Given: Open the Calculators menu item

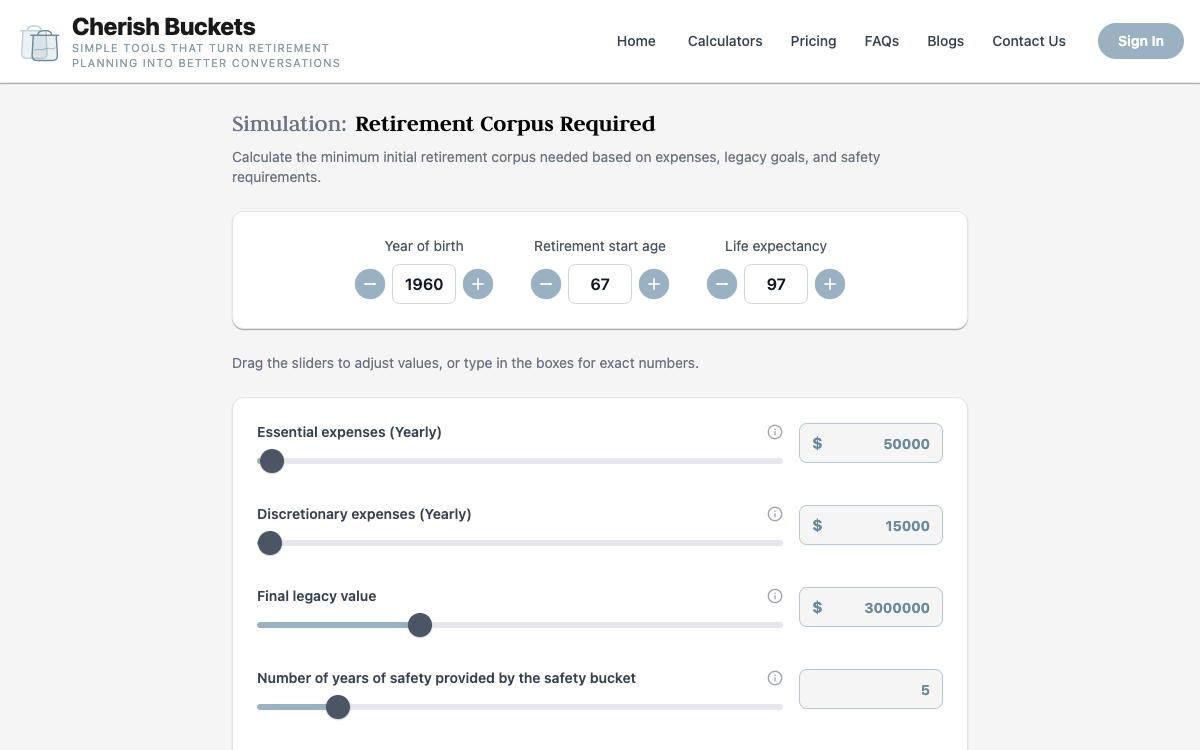Looking at the screenshot, I should 725,41.
